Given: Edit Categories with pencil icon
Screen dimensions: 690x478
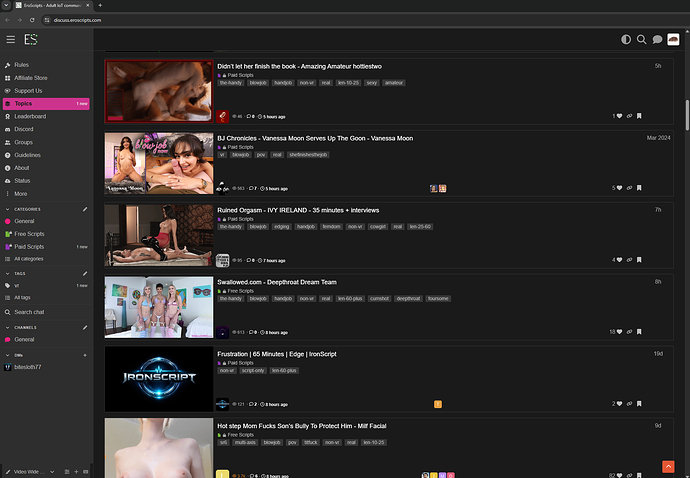Looking at the screenshot, I should [85, 209].
